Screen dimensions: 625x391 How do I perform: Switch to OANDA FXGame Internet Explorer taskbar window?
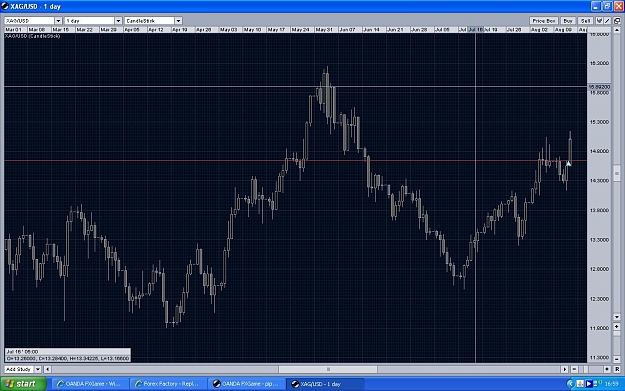[89, 384]
